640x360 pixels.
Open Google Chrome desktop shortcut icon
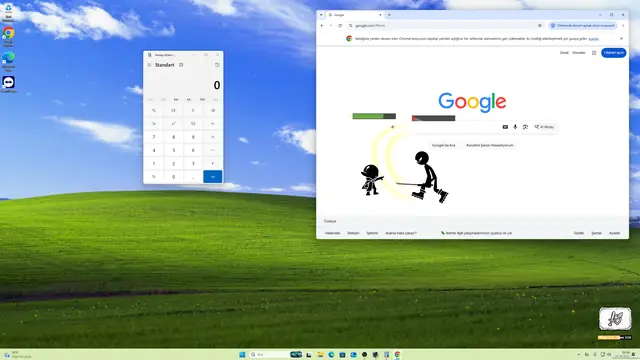pyautogui.click(x=8, y=37)
